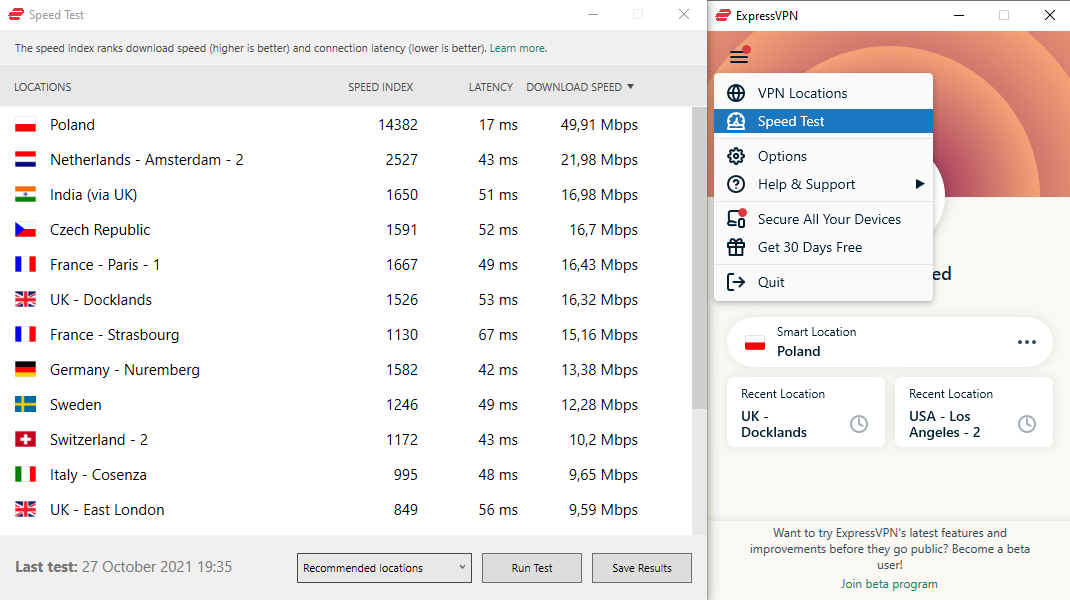1070x600 pixels.
Task: Click the flag next to France - Strasbourg
Action: [25, 334]
